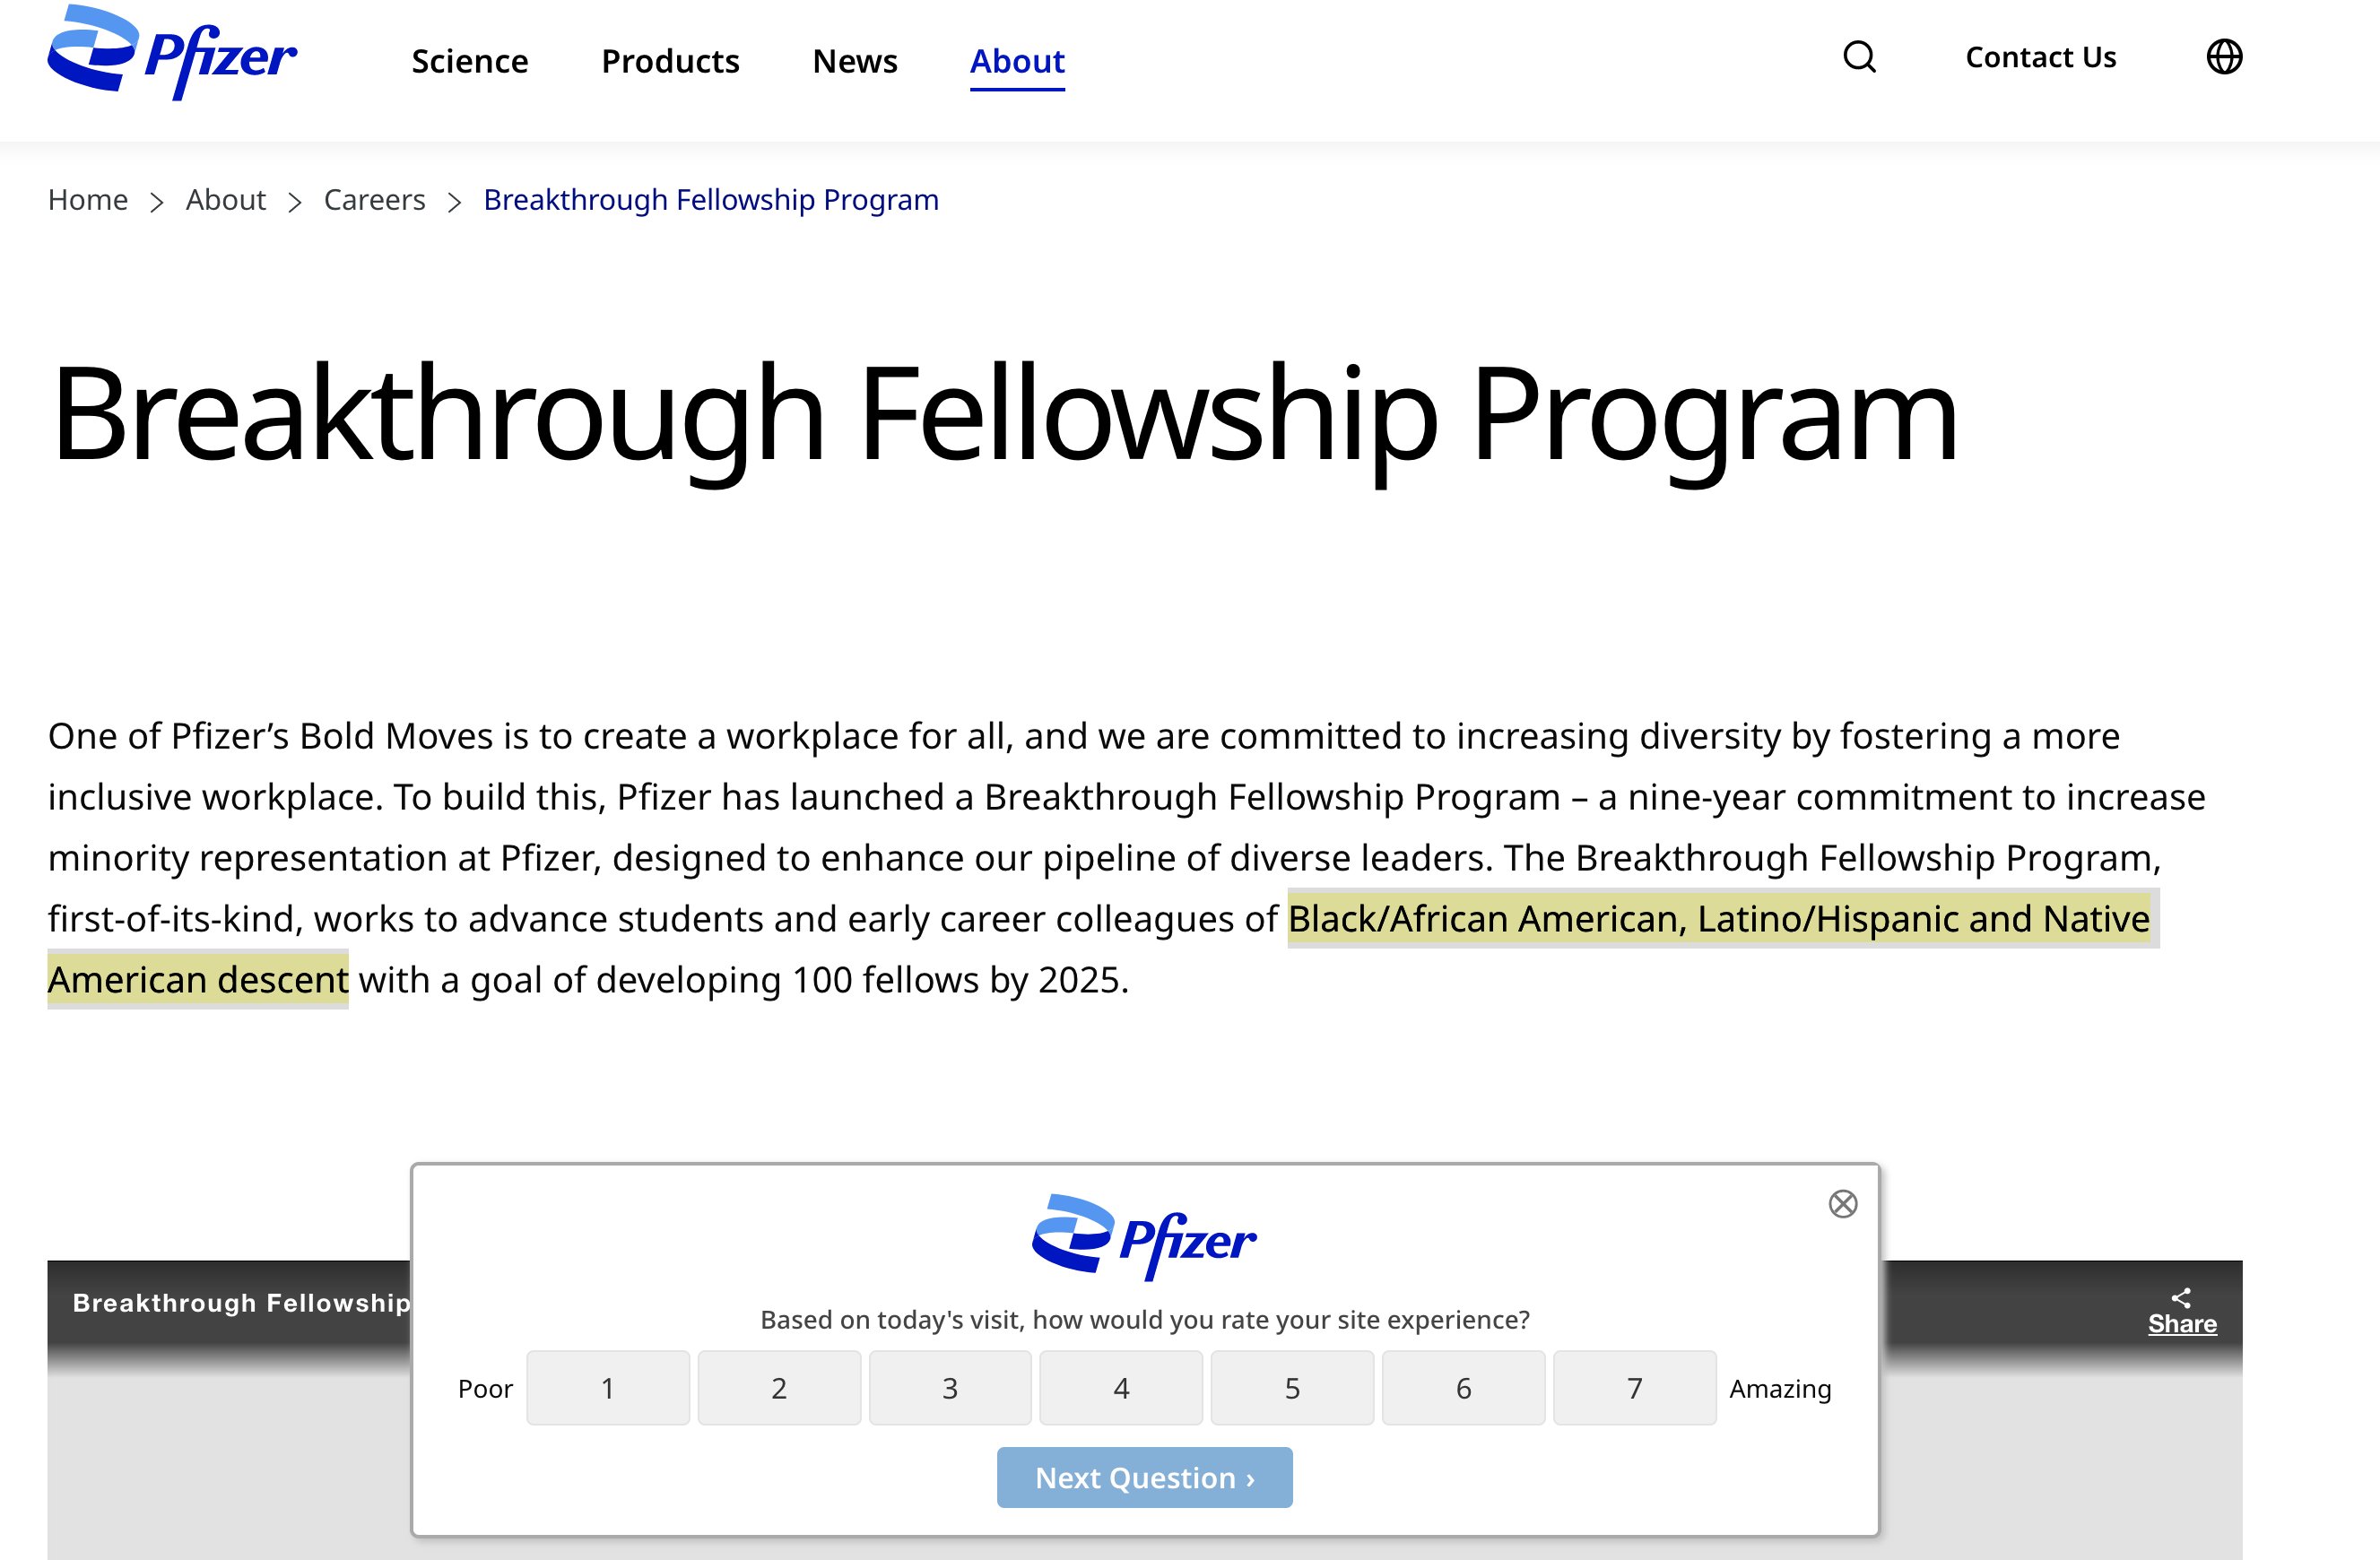This screenshot has width=2380, height=1560.
Task: Close the survey popup with X icon
Action: (x=1838, y=1203)
